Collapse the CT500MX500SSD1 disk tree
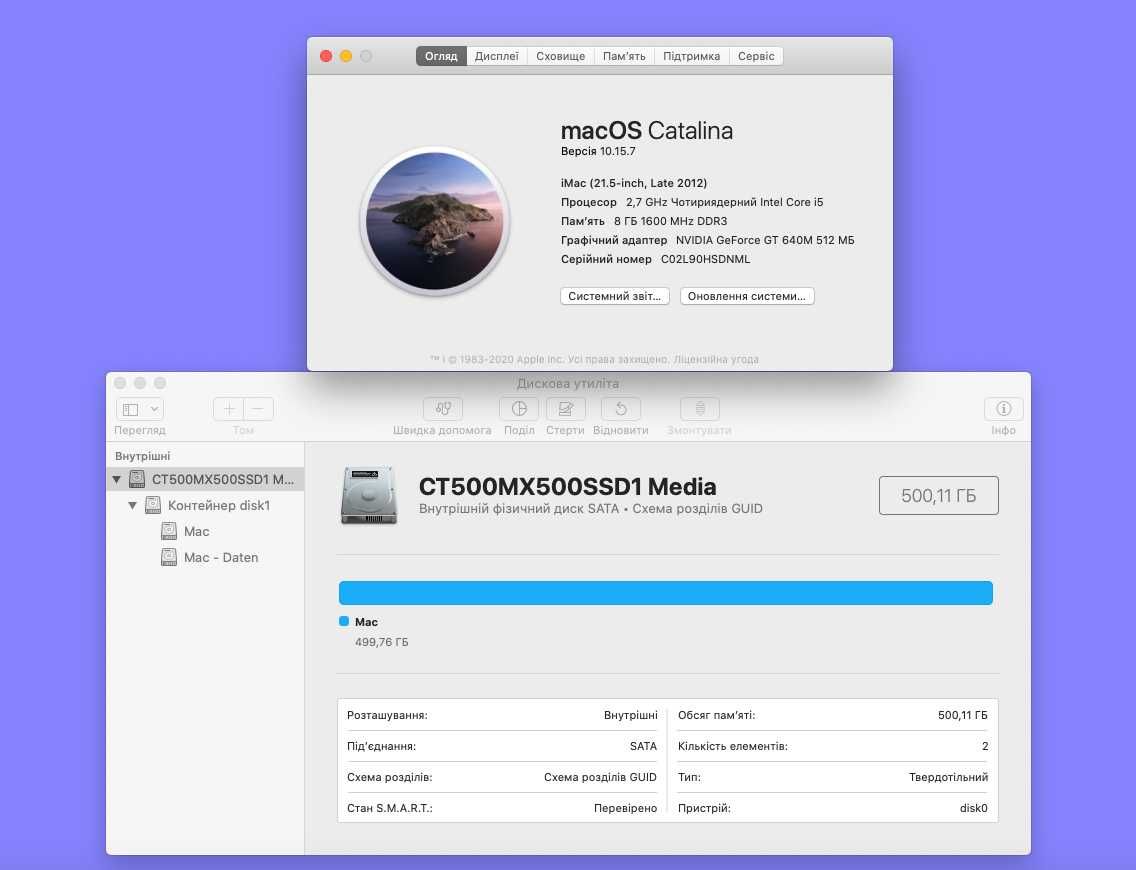 tap(117, 480)
